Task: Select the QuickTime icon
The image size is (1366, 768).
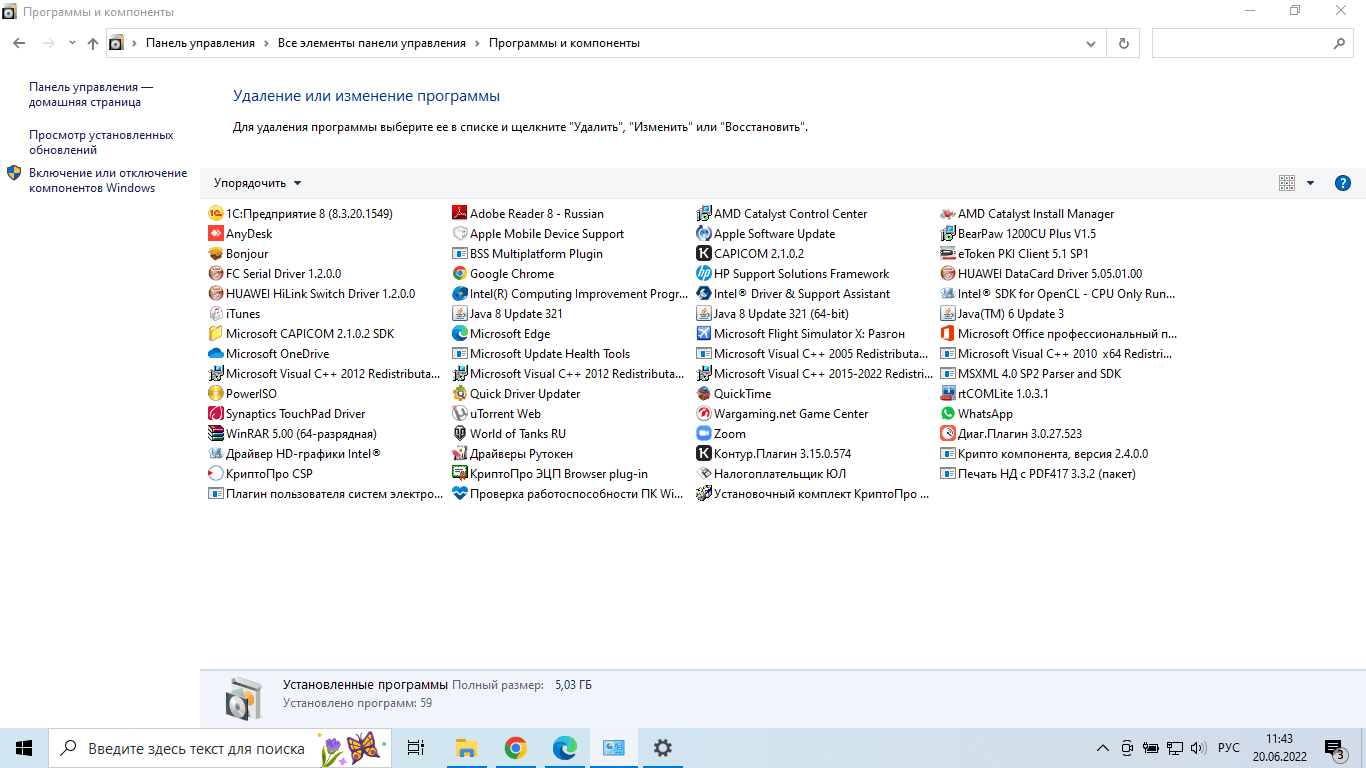Action: [x=704, y=394]
